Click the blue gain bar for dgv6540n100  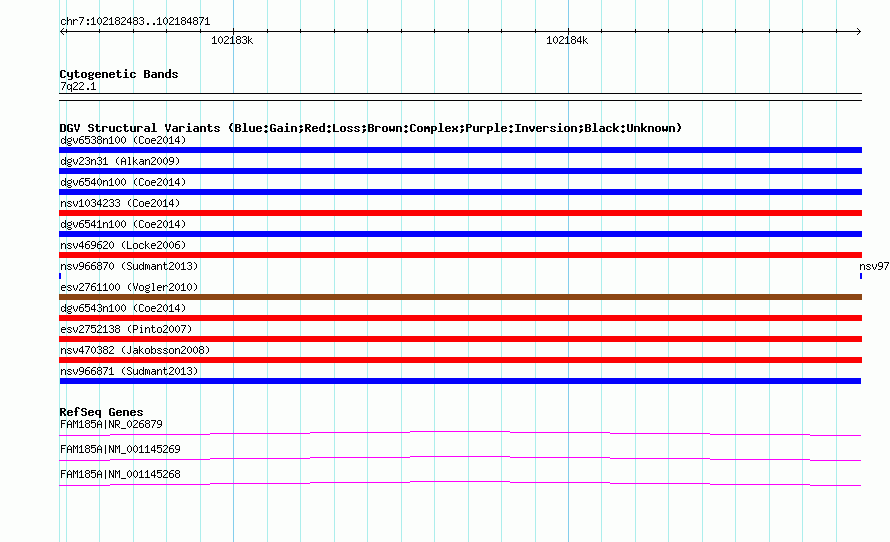[x=460, y=192]
